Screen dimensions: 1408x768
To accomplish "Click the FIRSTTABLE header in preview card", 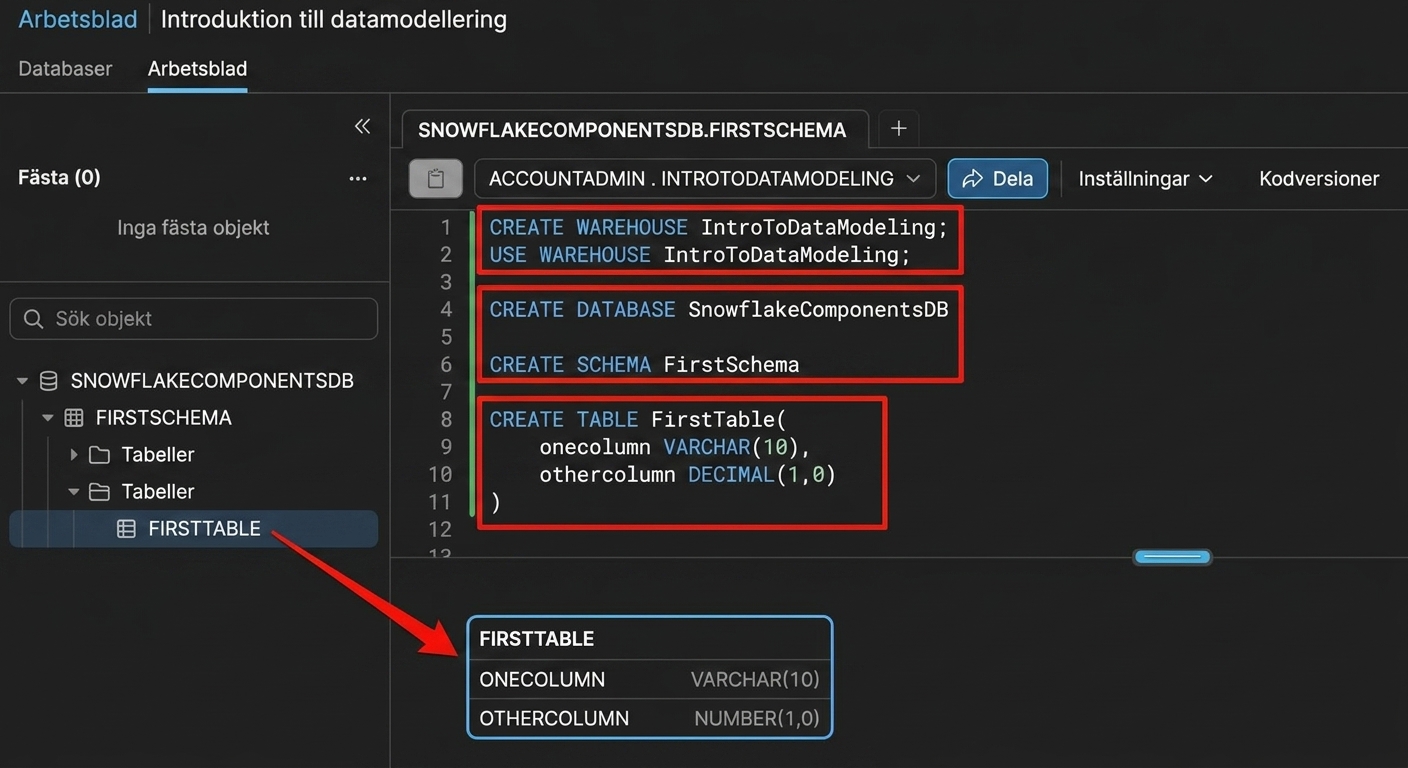I will pyautogui.click(x=537, y=639).
